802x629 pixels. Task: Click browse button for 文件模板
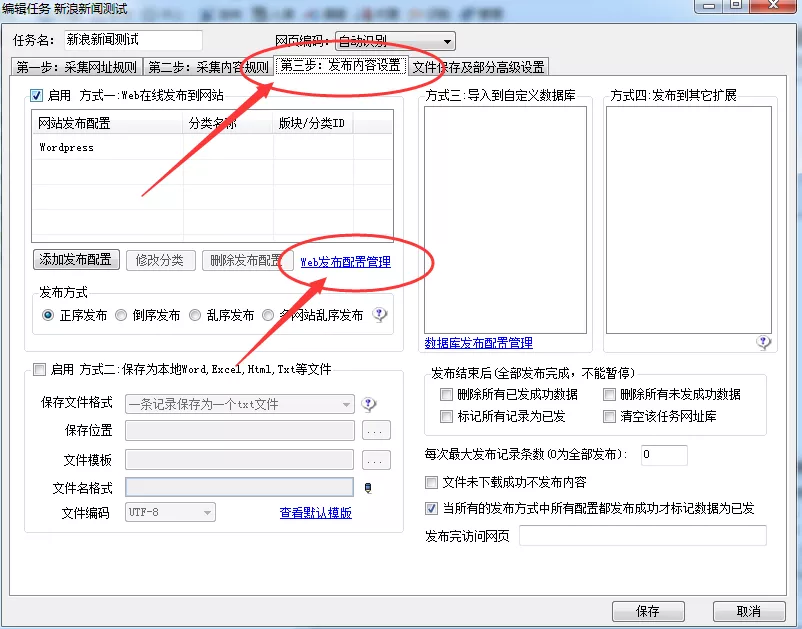(x=375, y=460)
